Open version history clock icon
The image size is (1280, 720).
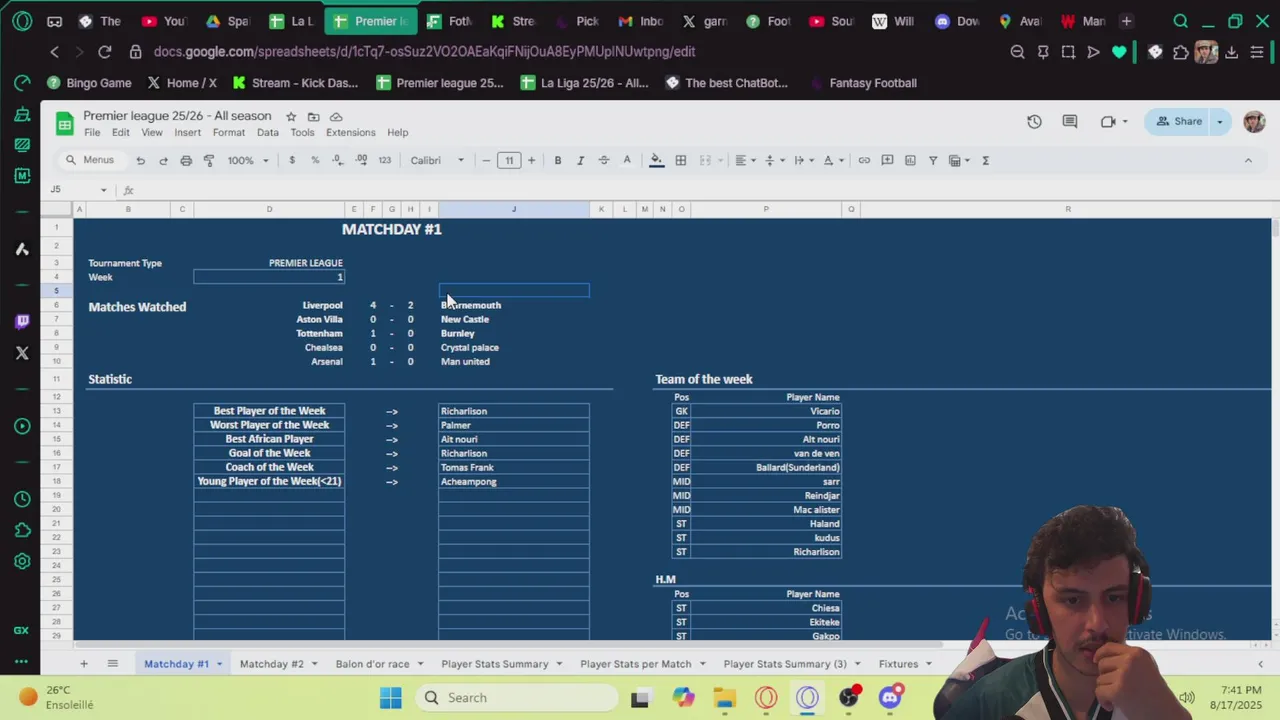pos(1034,122)
